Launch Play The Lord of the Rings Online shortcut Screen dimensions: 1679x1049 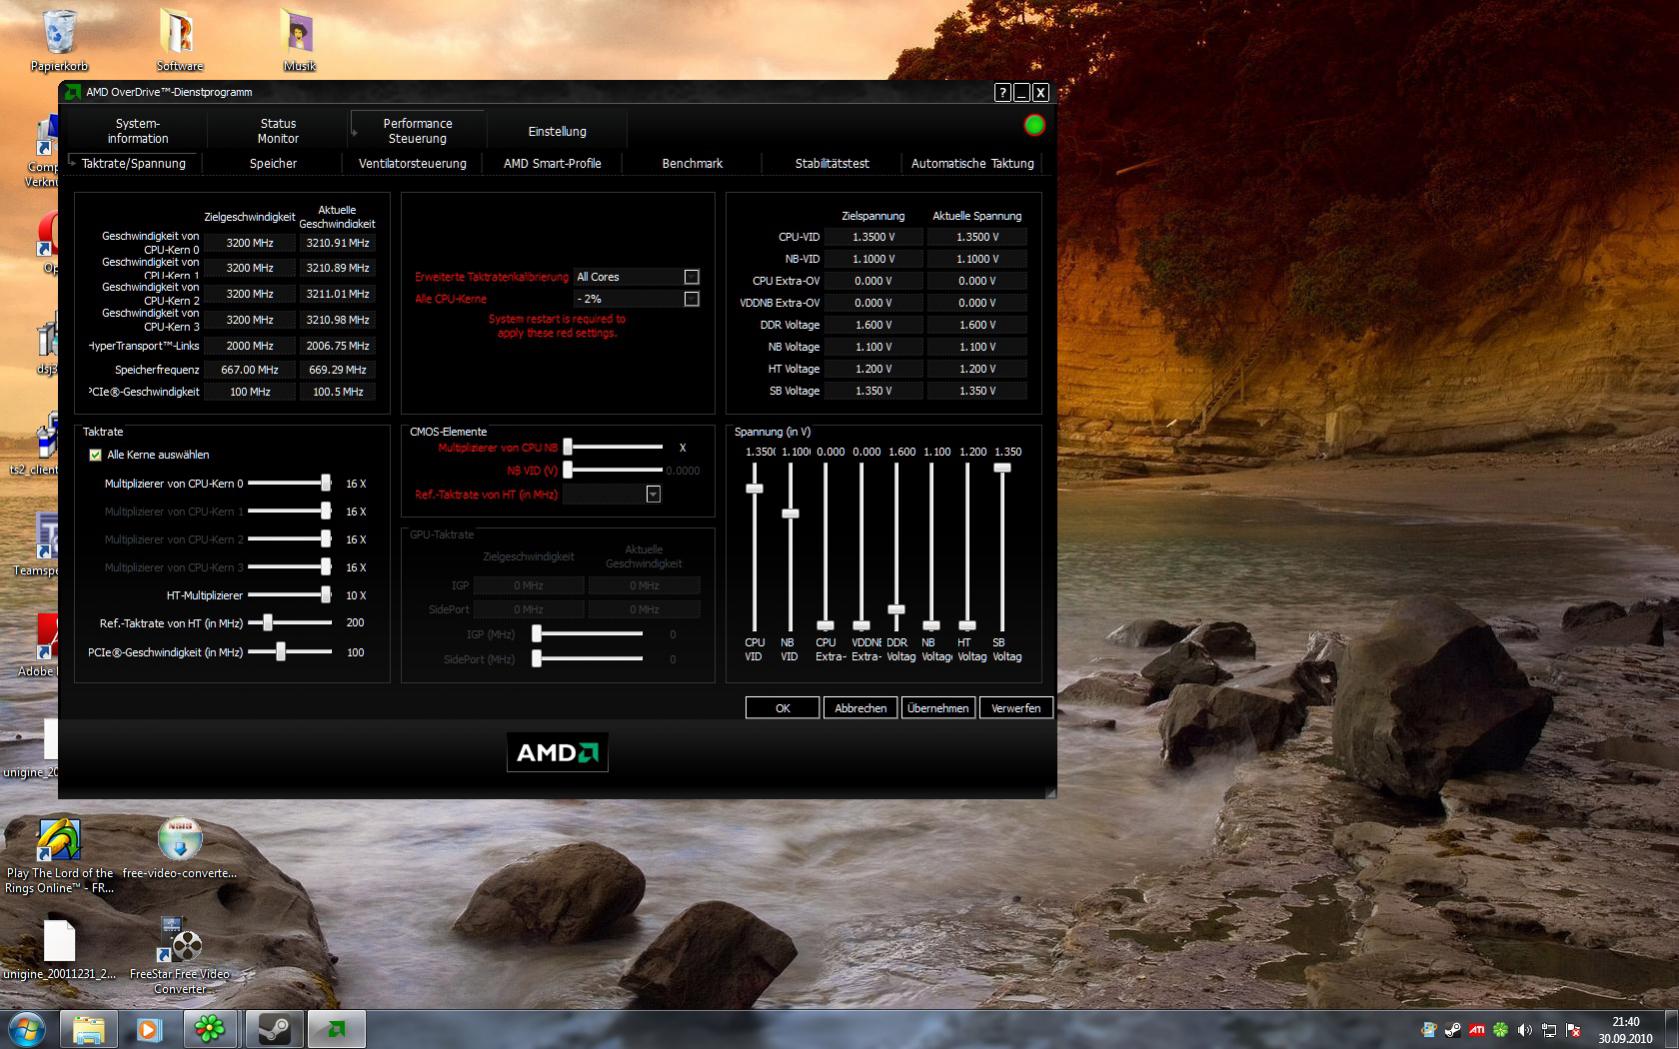pos(59,855)
